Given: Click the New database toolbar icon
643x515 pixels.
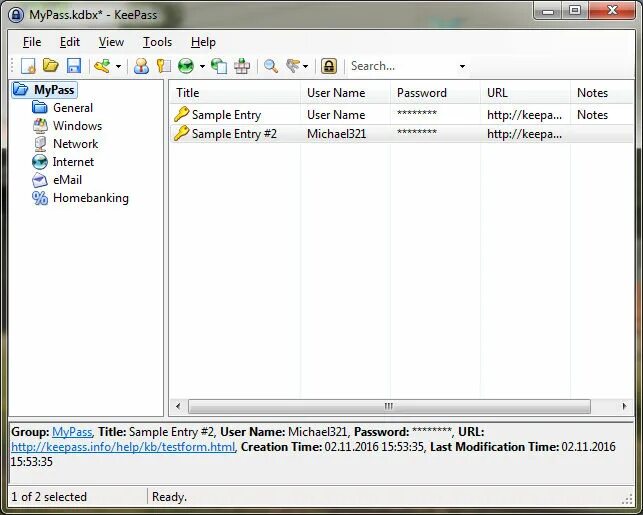Looking at the screenshot, I should 28,66.
